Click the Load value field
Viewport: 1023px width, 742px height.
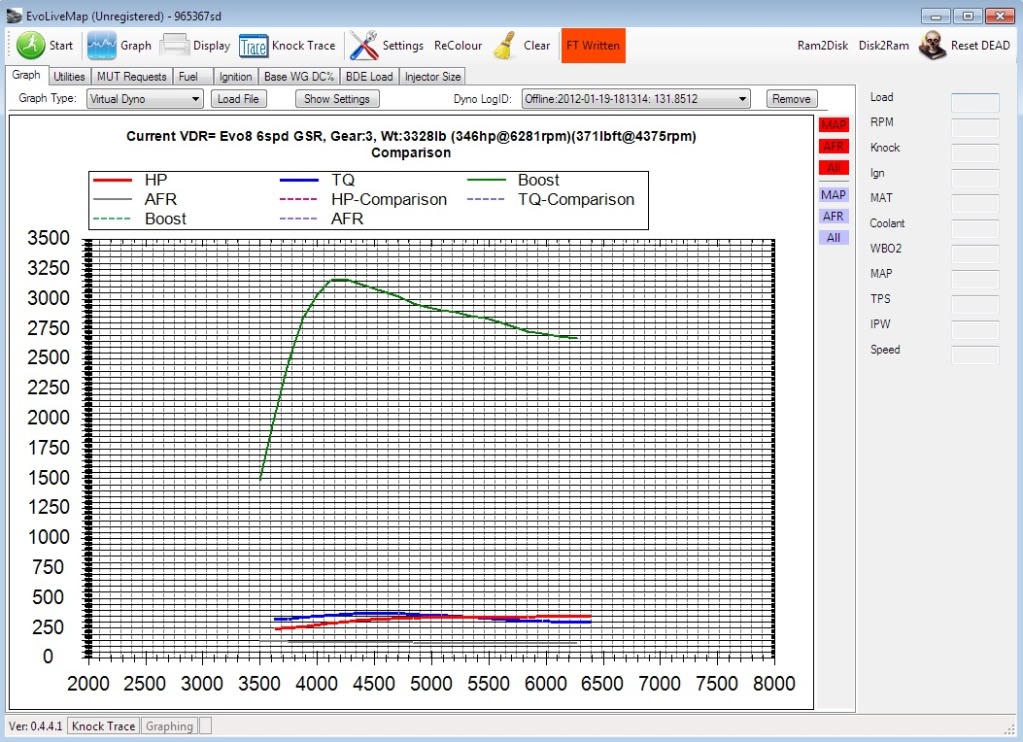pos(975,102)
